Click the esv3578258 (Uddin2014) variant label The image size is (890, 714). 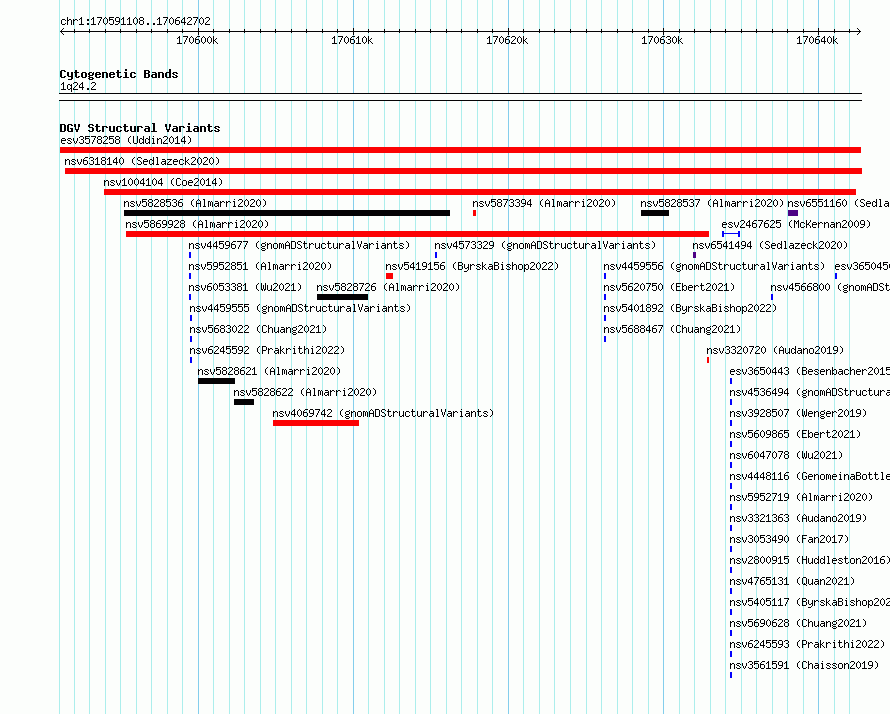pos(126,140)
